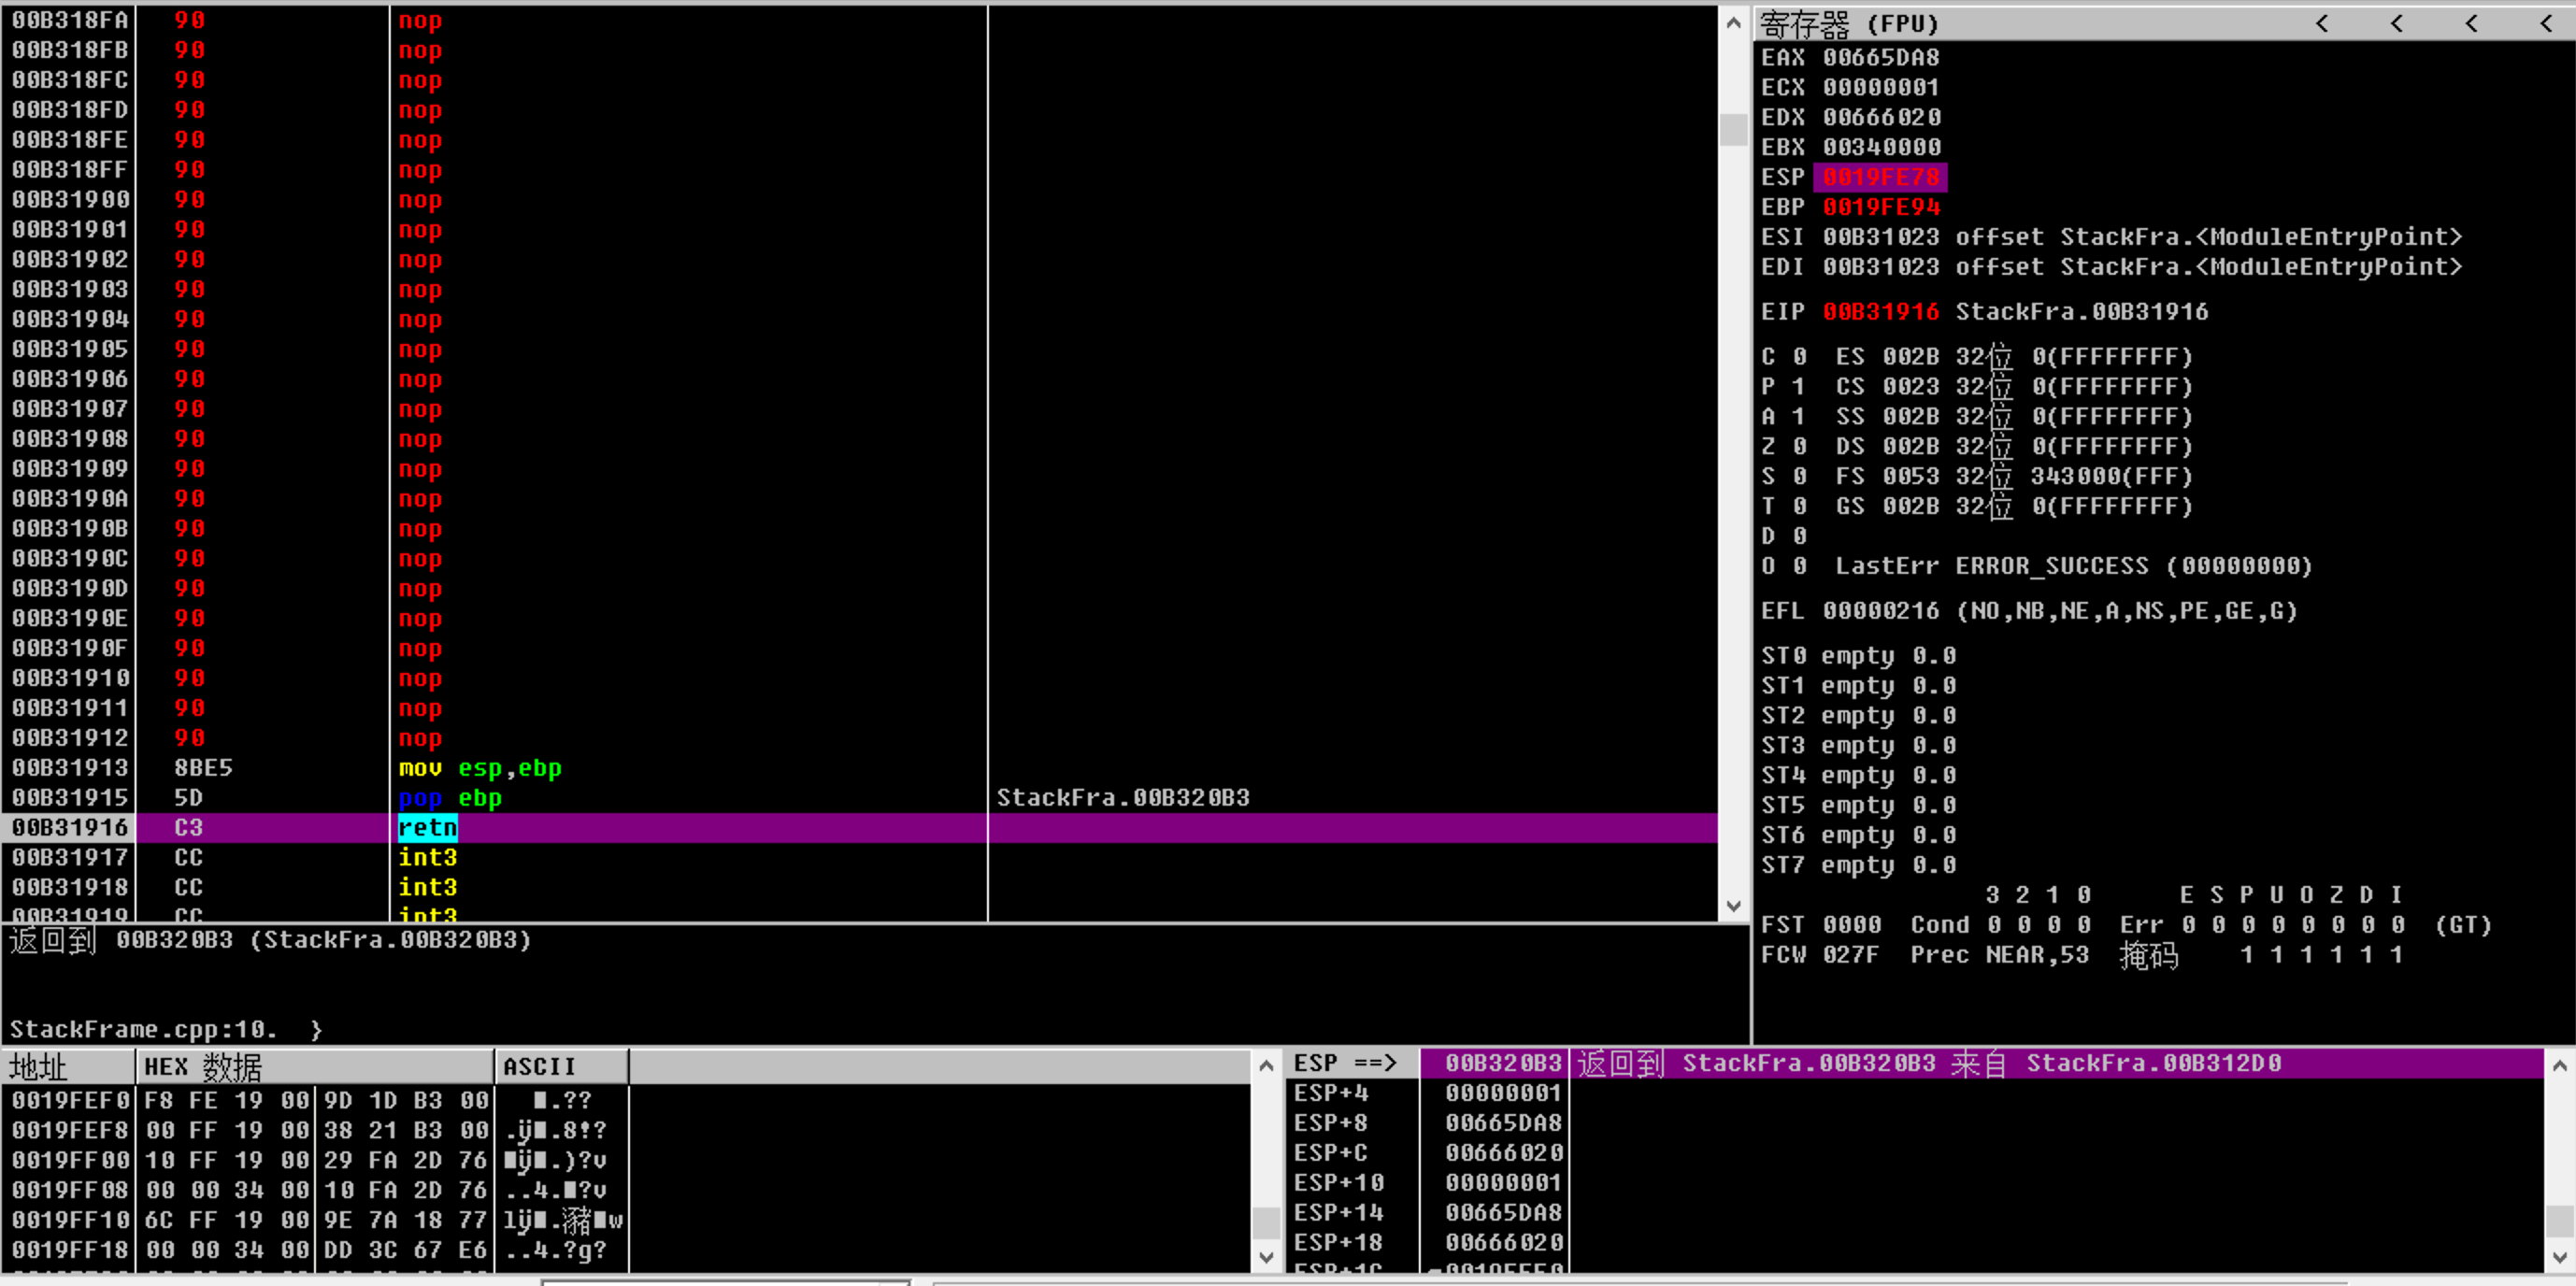Select the ST7 empty 0.0 register
Viewport: 2576px width, 1286px height.
click(1858, 866)
